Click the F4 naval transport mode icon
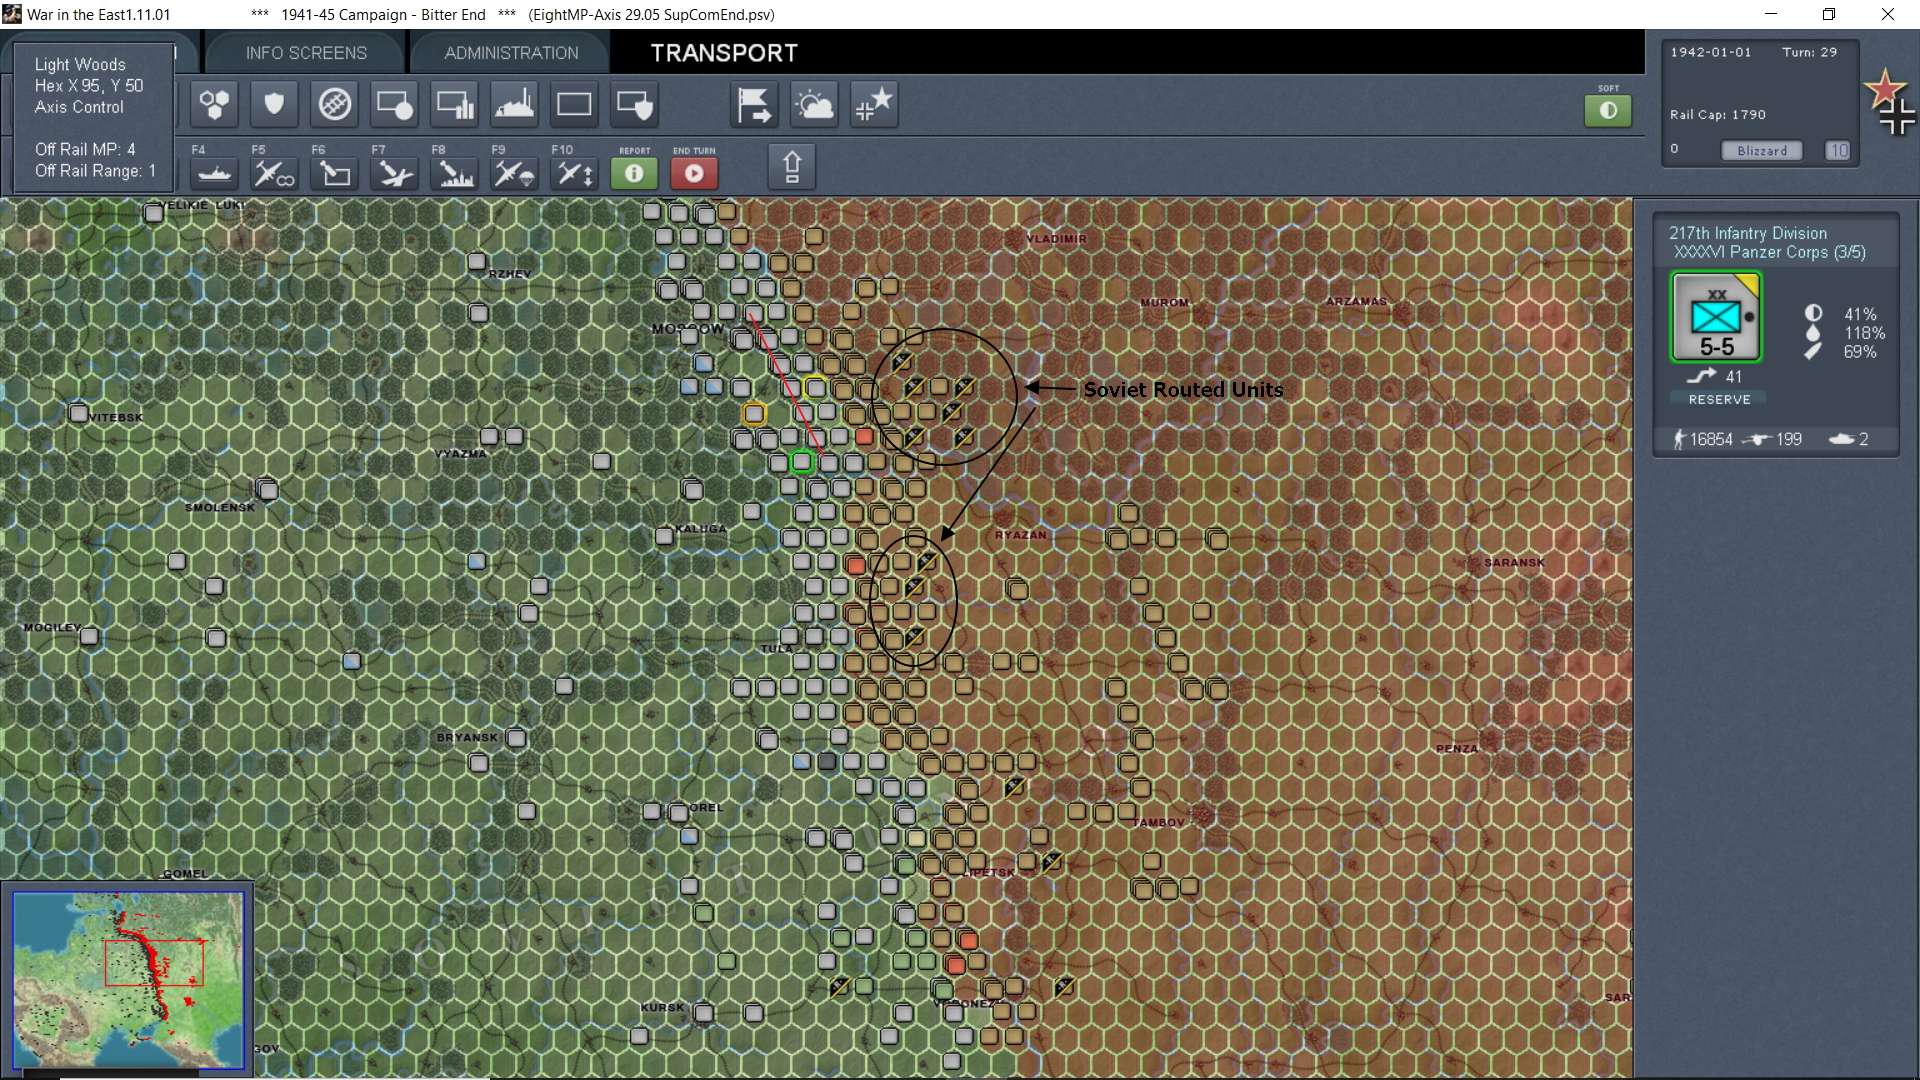 [214, 174]
